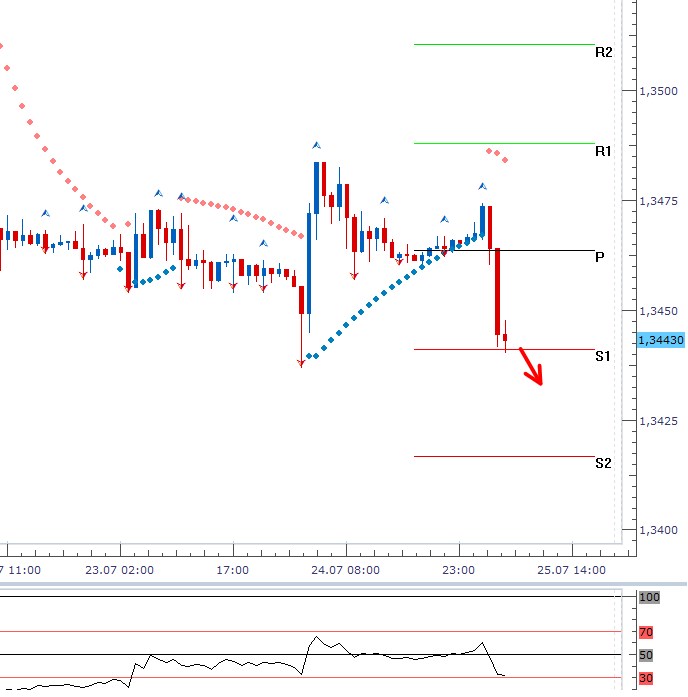Click the 17:00 time axis label

(x=232, y=570)
